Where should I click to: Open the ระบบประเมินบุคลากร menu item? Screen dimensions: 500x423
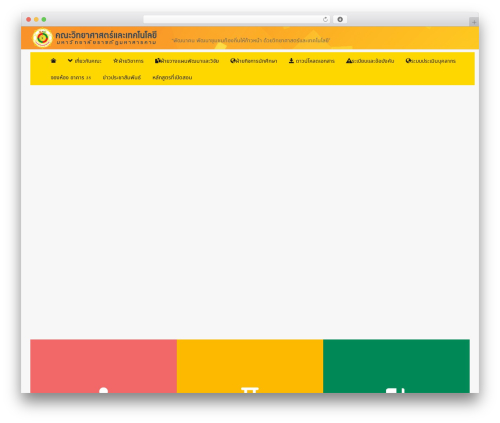[x=431, y=61]
